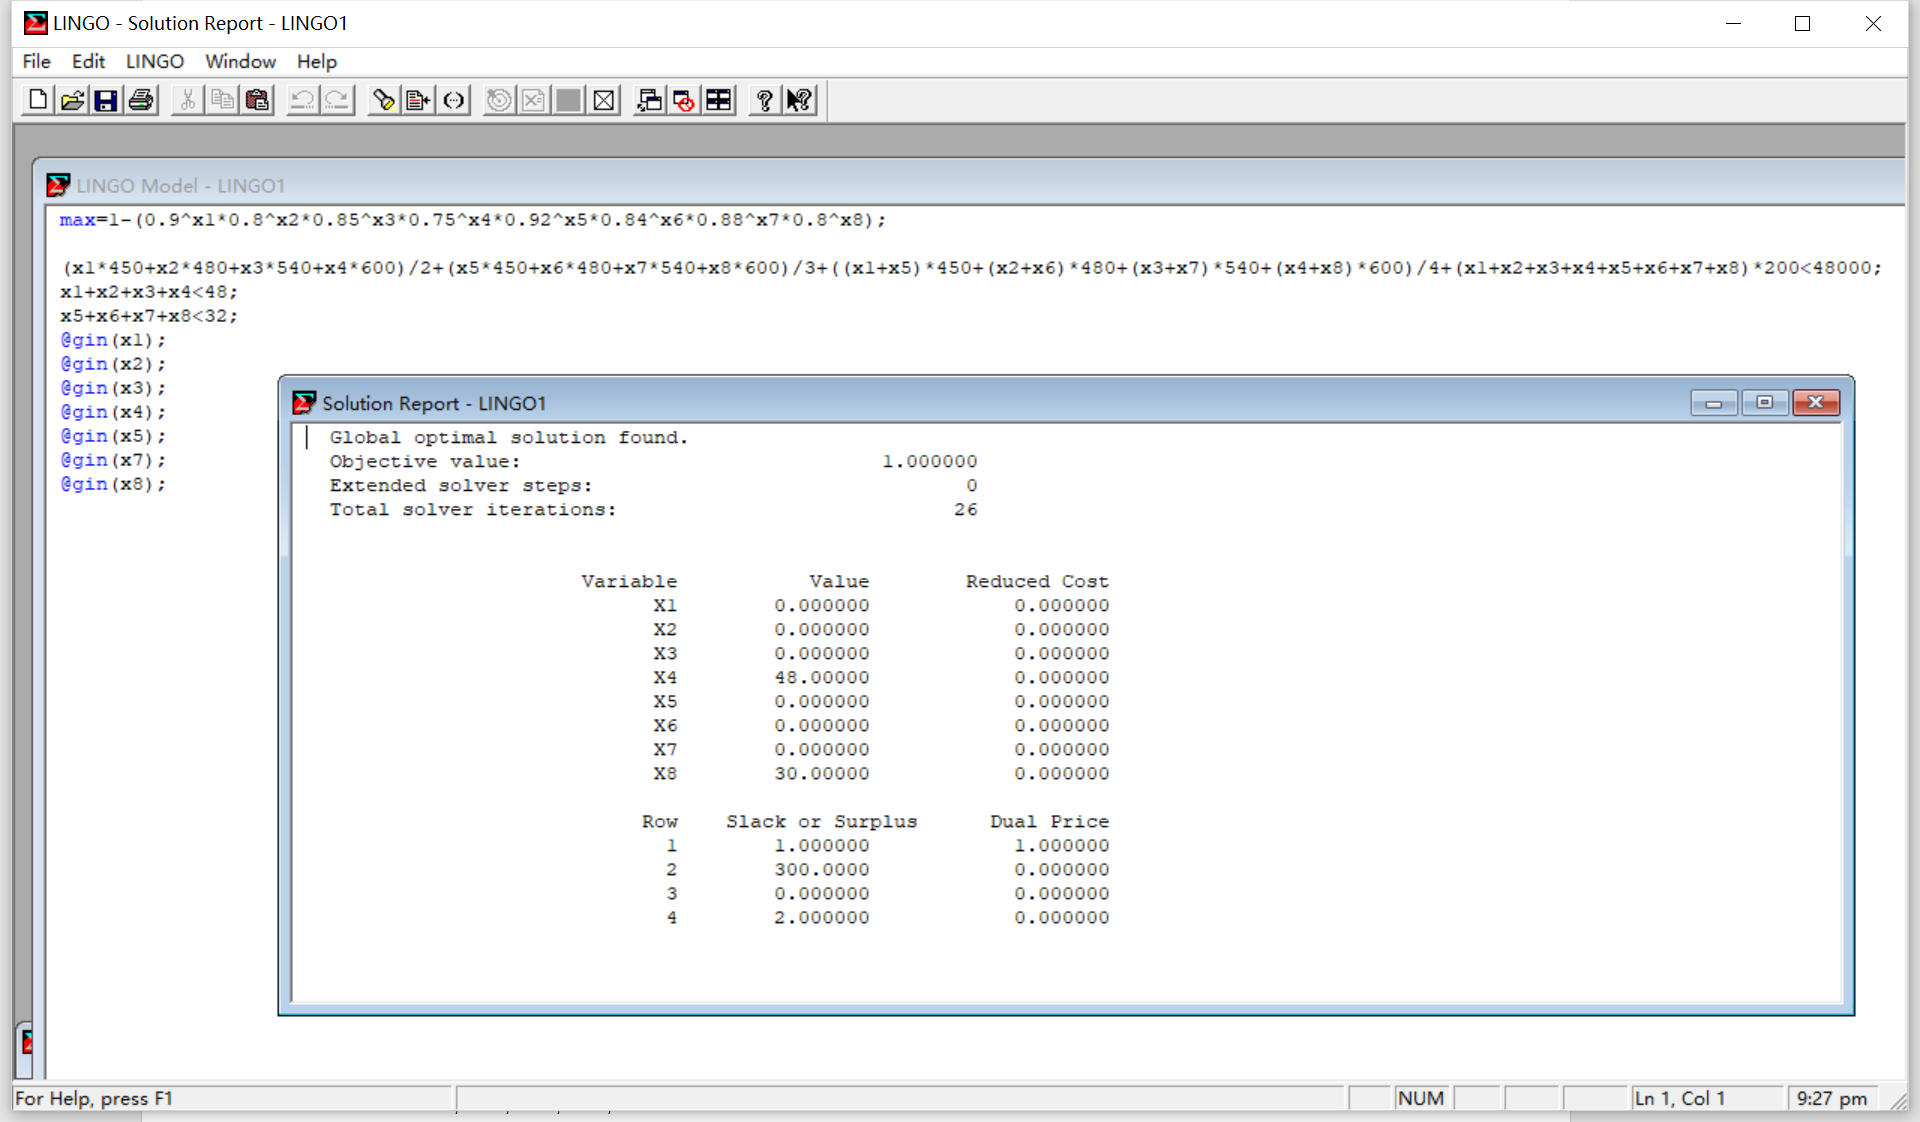Click the LINGO Model - LINGO1 title bar
Viewport: 1920px width, 1122px height.
pos(600,185)
